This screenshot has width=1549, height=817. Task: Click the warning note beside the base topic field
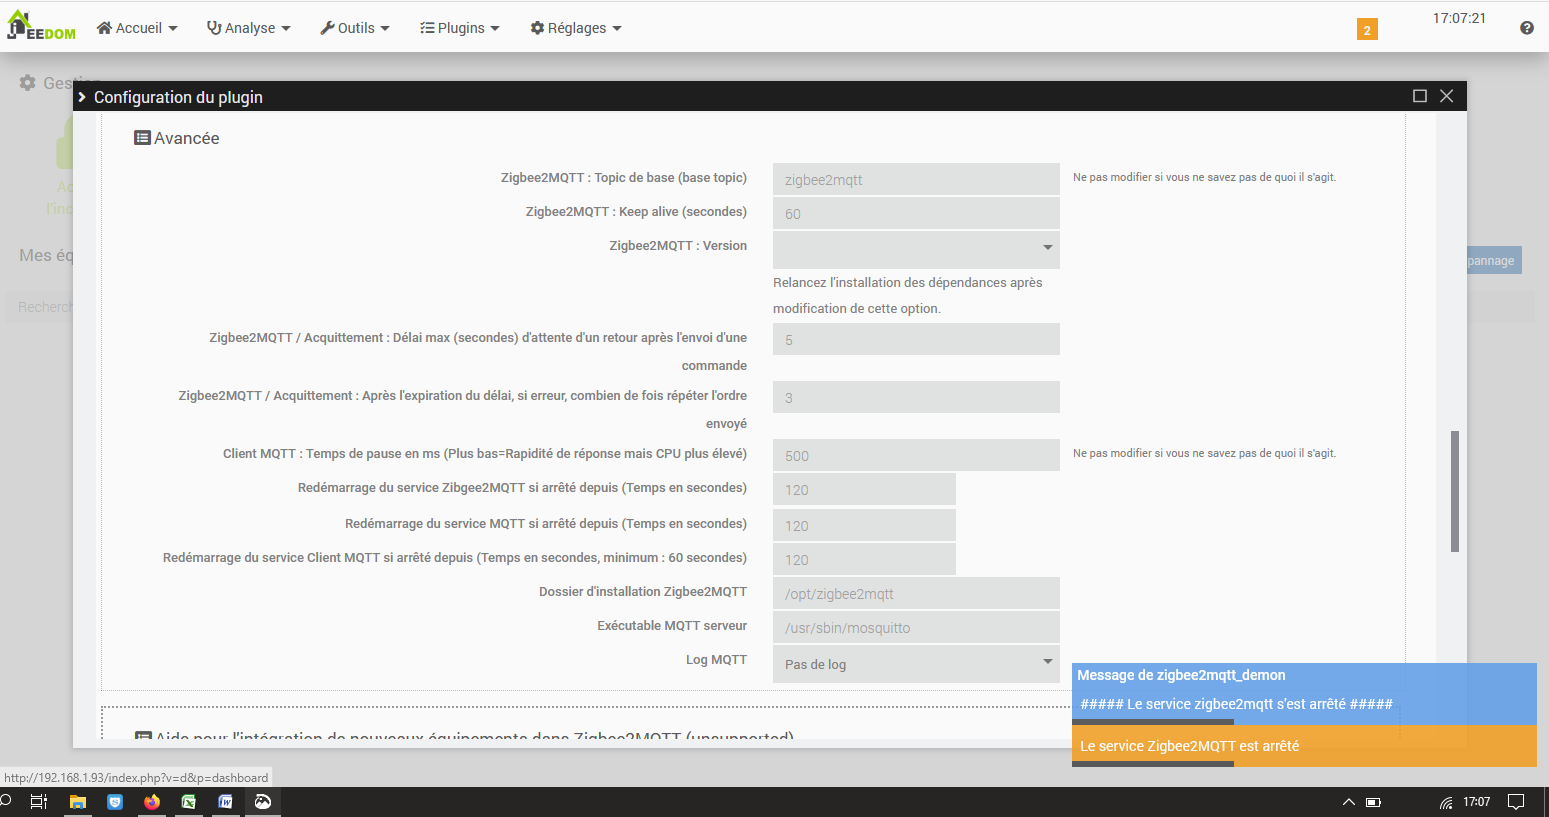pyautogui.click(x=1204, y=177)
